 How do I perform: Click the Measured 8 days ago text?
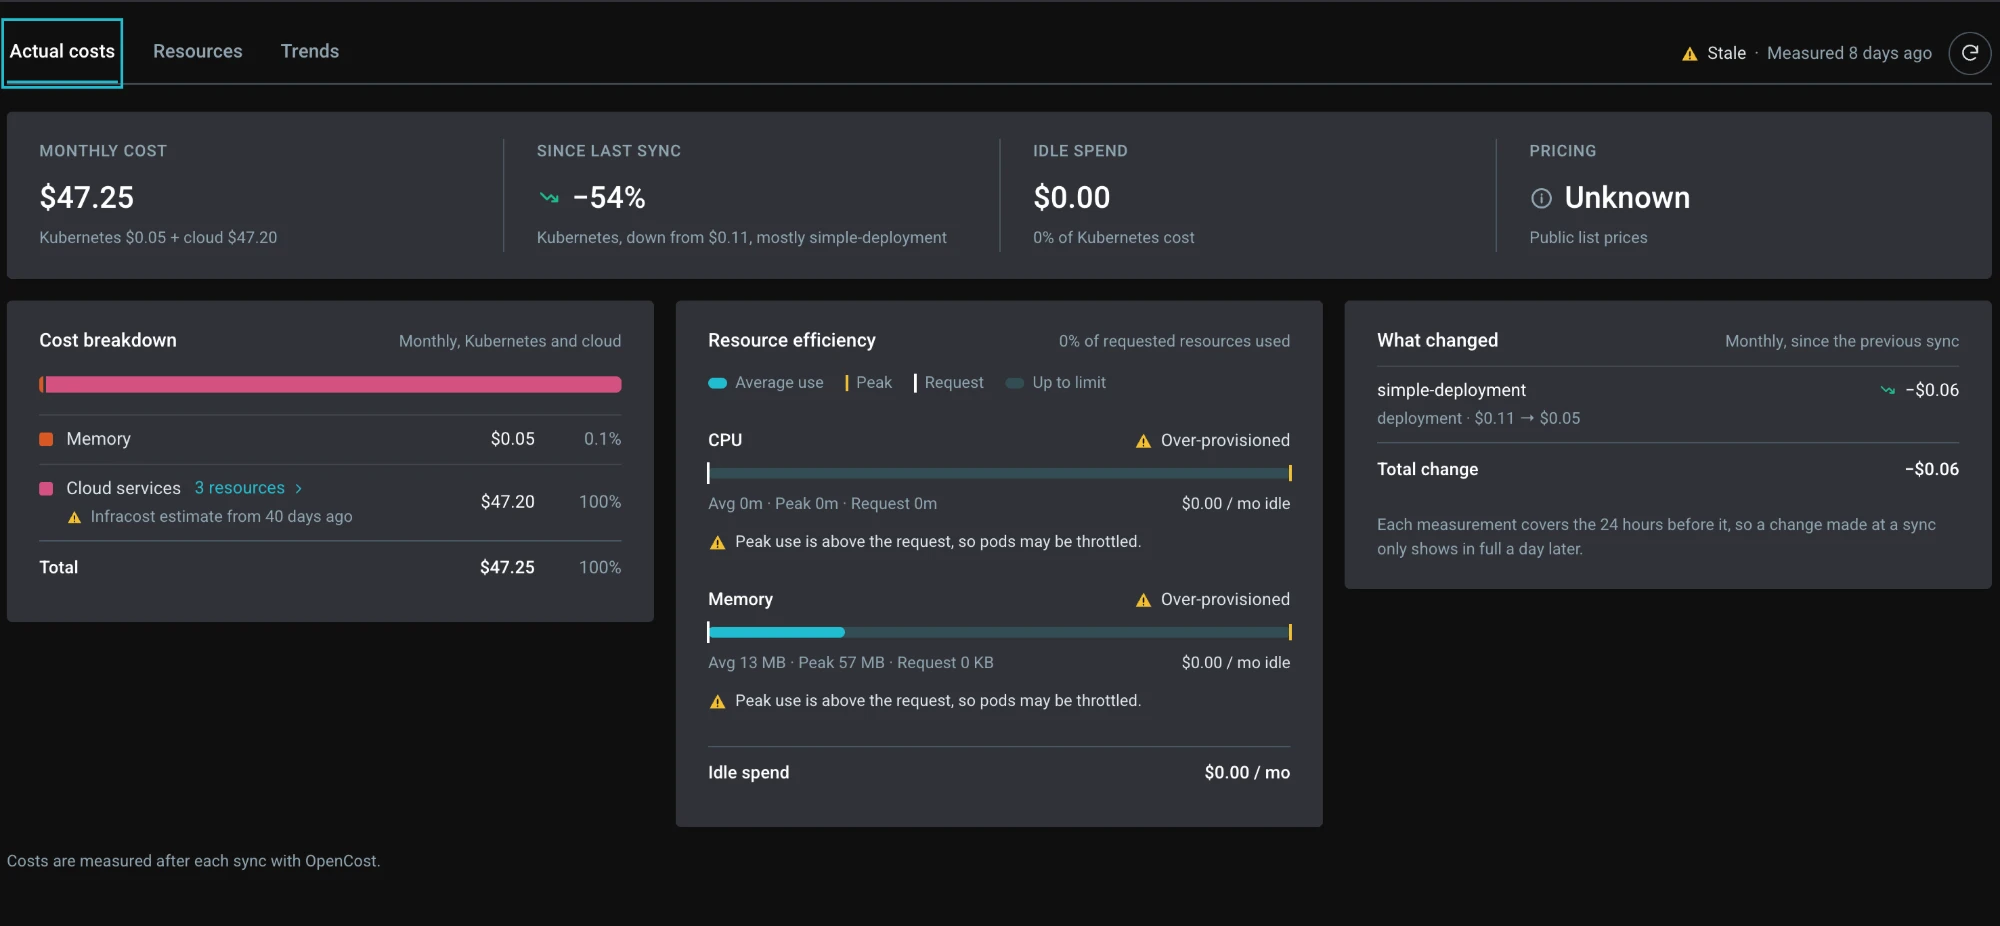[x=1849, y=53]
